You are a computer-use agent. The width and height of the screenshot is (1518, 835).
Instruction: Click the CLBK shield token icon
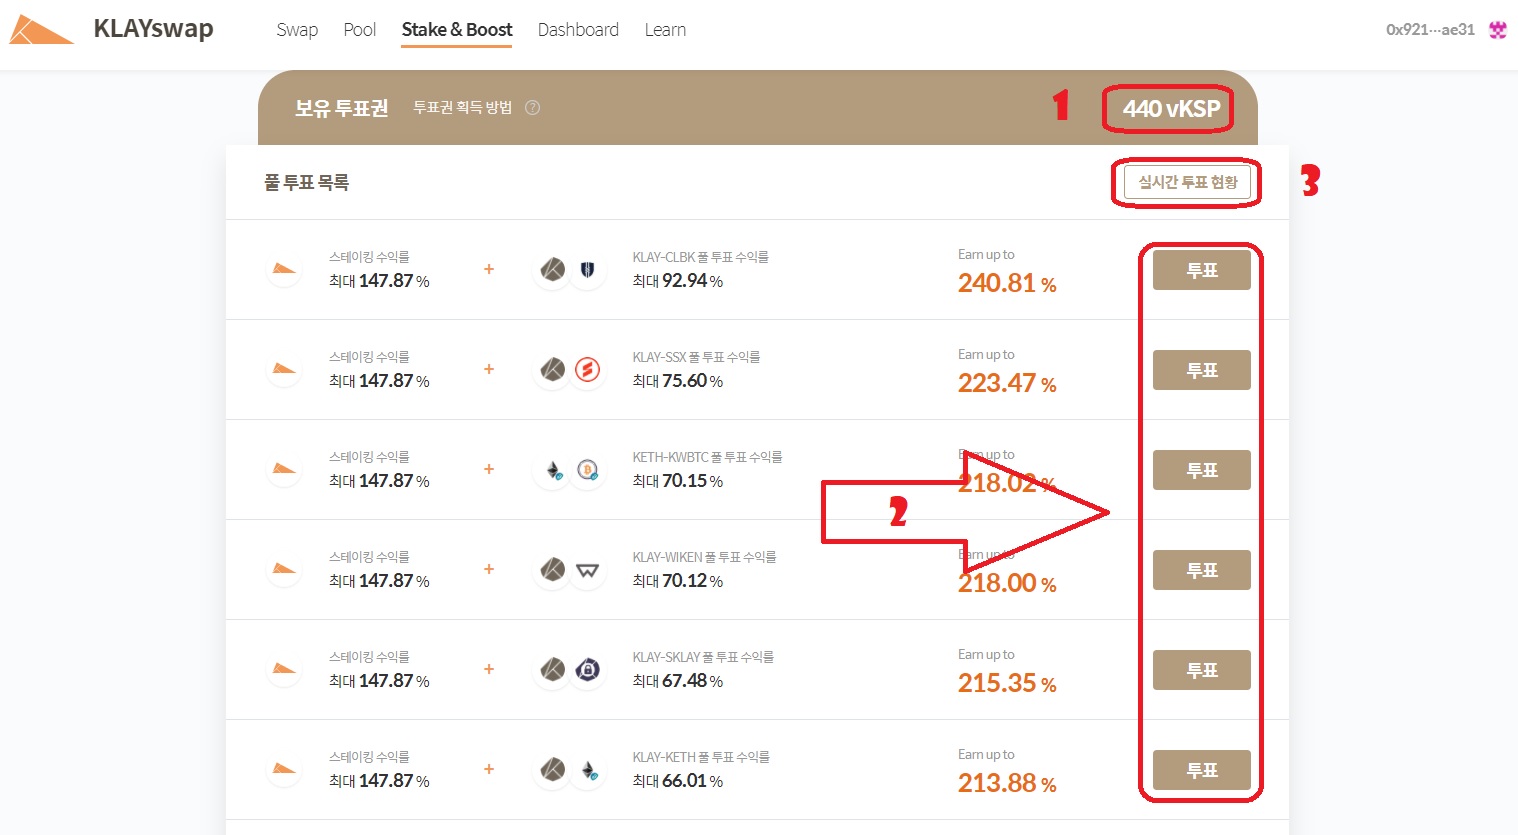pyautogui.click(x=587, y=269)
